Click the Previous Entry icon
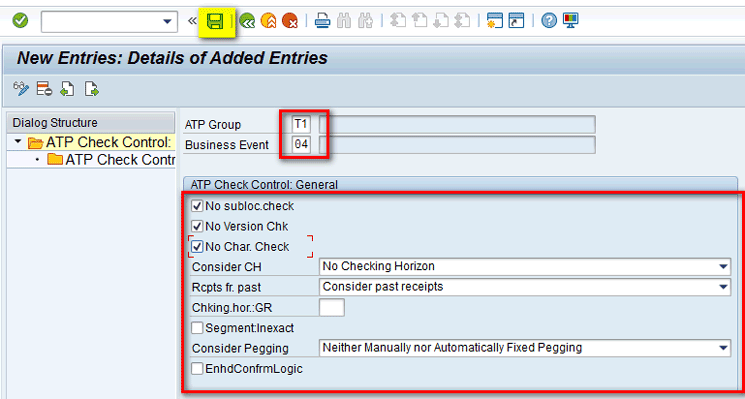The width and height of the screenshot is (745, 399). tap(67, 89)
